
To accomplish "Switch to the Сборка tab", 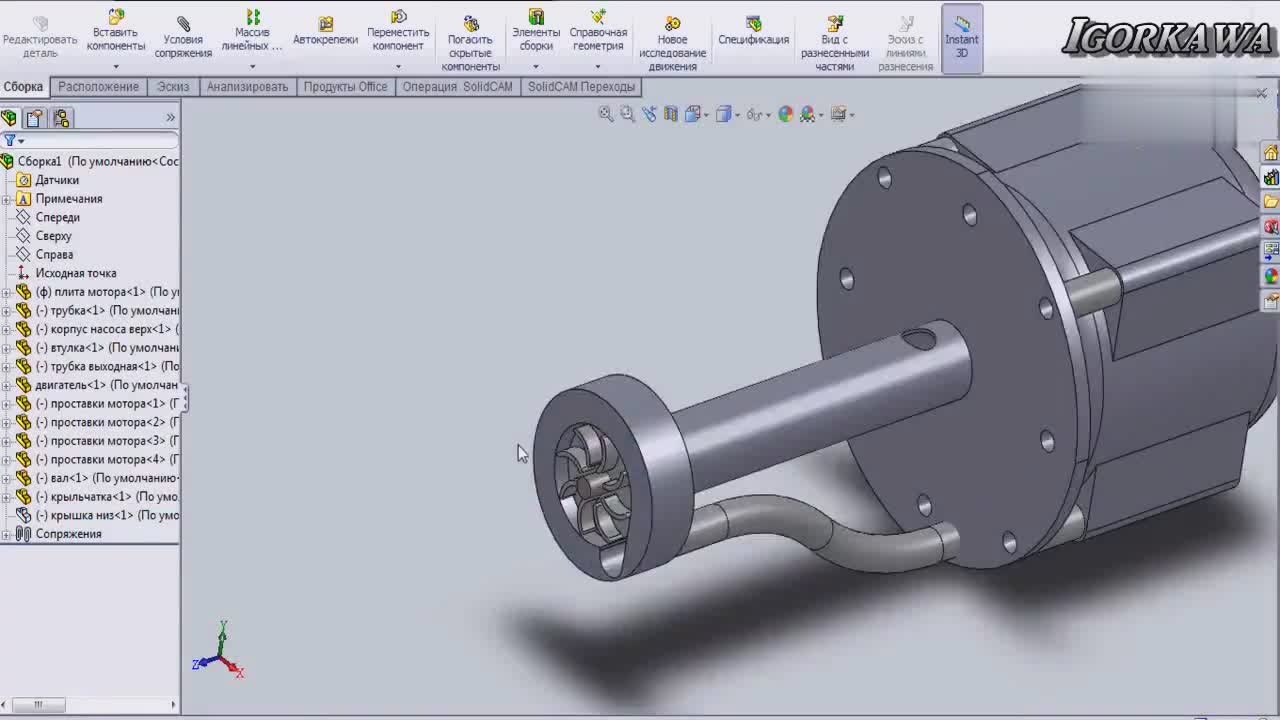I will point(23,87).
